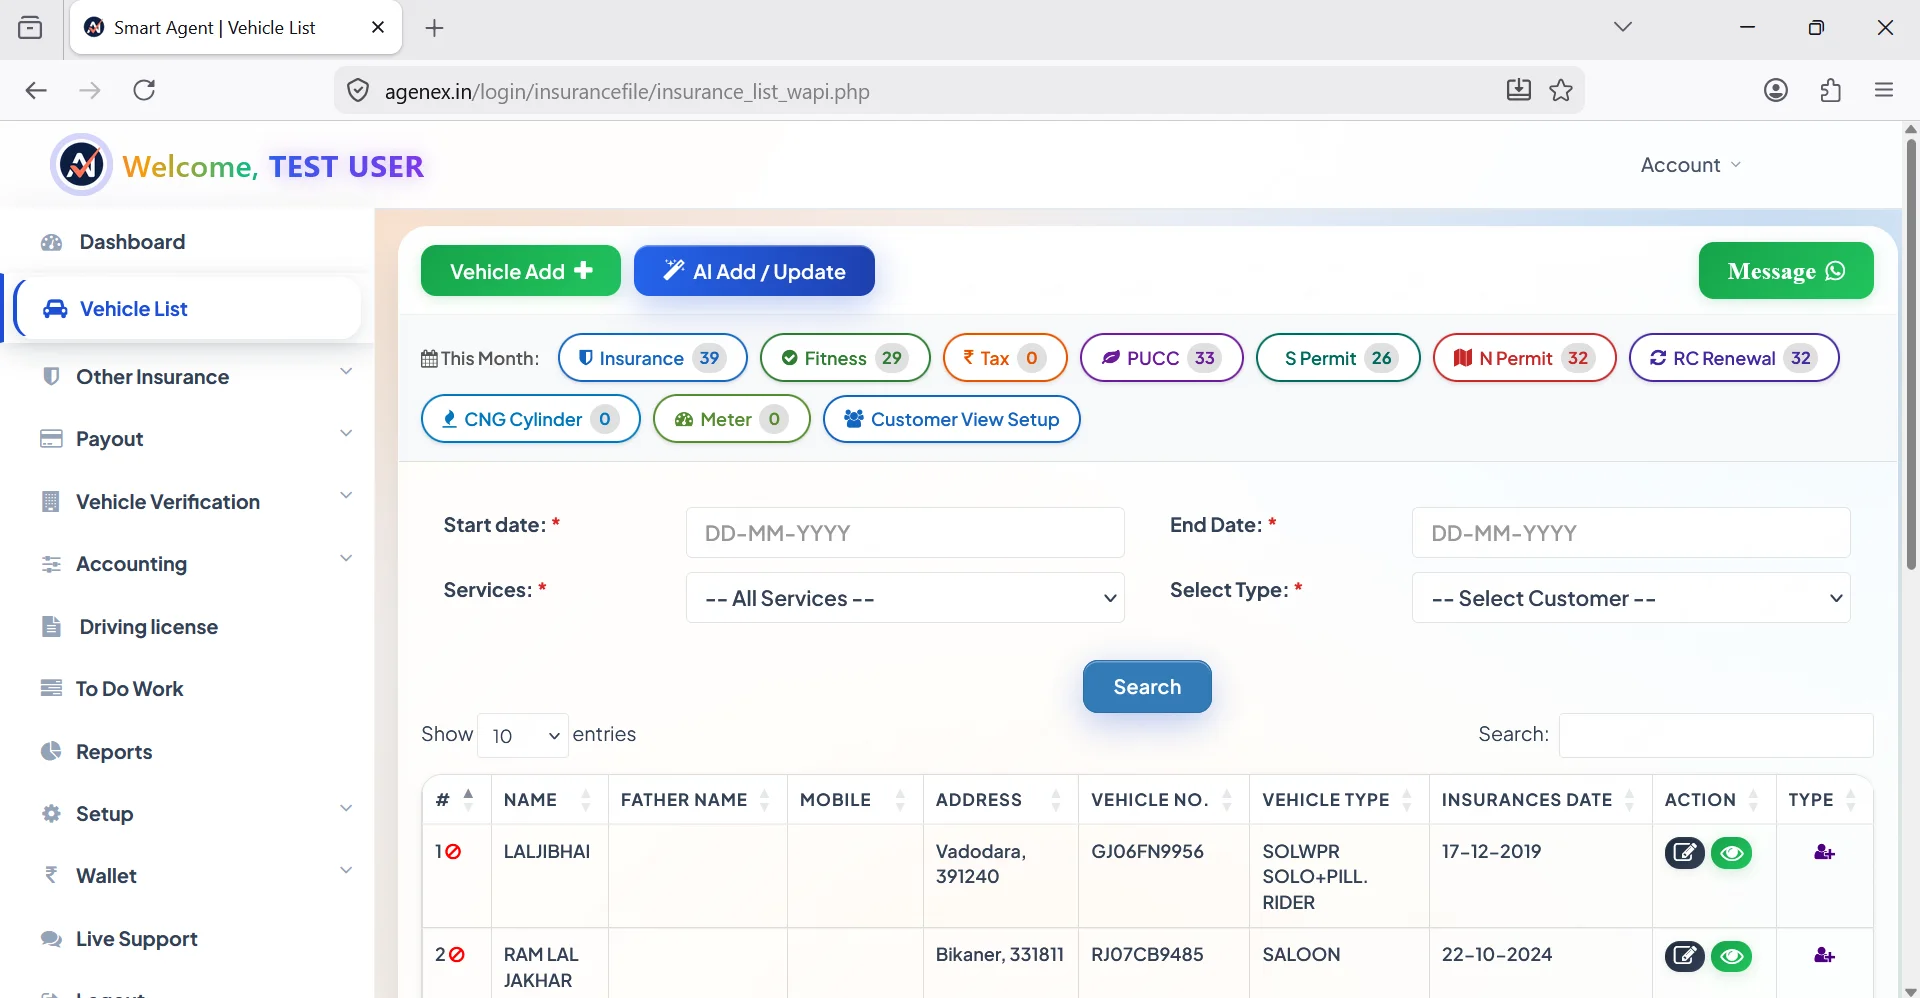The width and height of the screenshot is (1920, 998).
Task: Click the blue Search button
Action: (x=1147, y=687)
